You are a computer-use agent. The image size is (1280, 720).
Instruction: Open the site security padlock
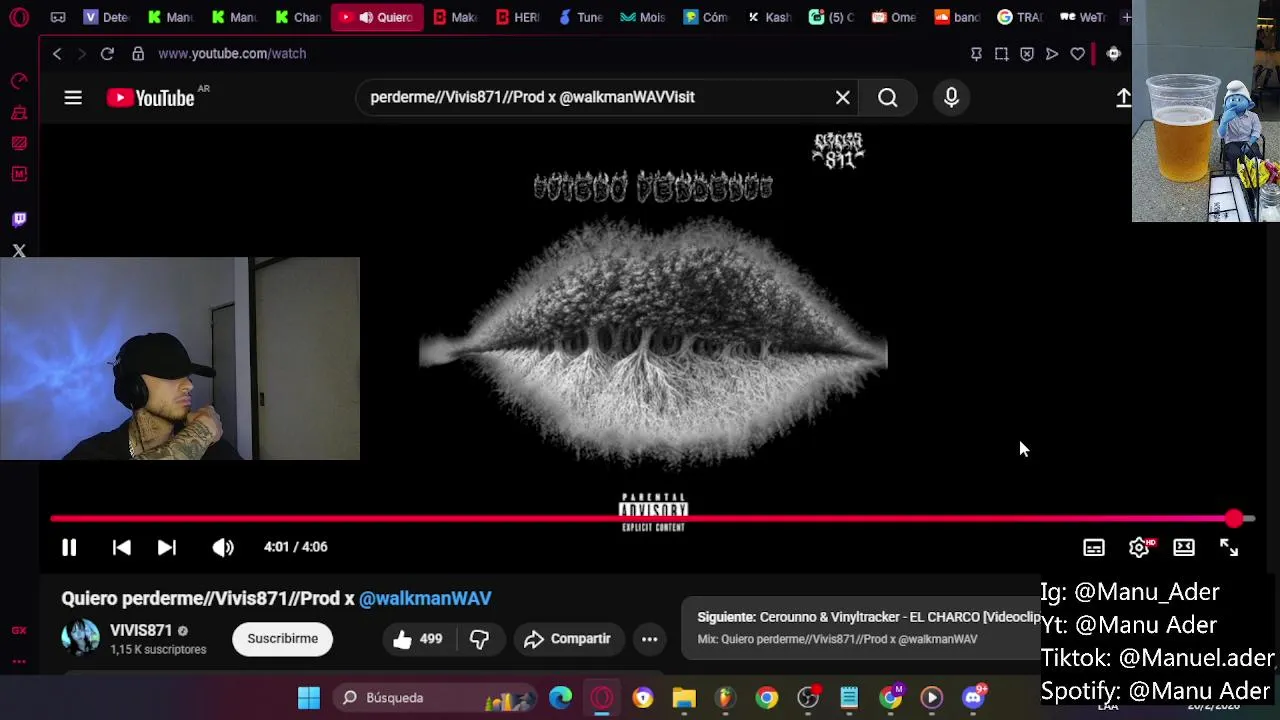[x=138, y=54]
